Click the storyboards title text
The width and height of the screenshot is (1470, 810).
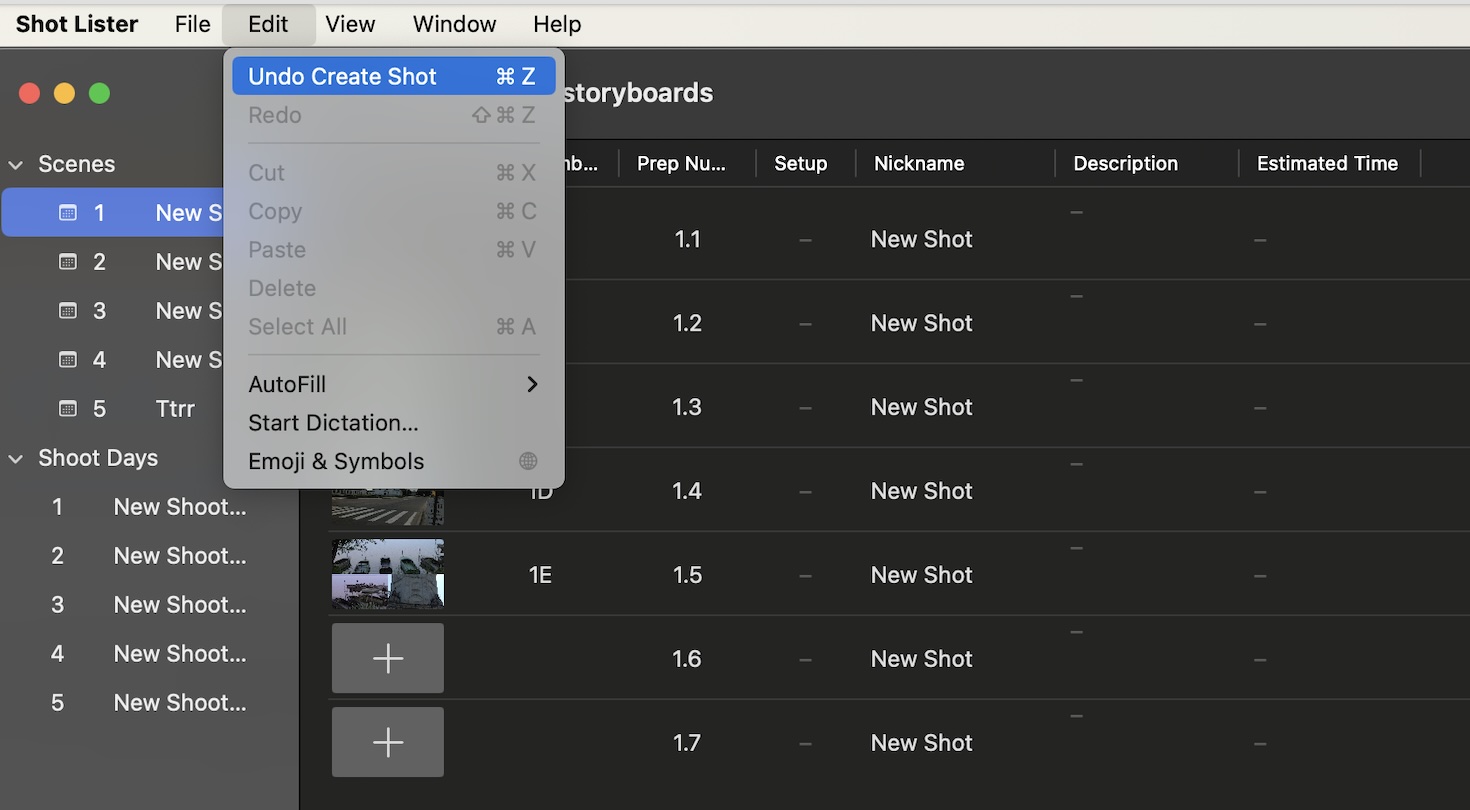click(x=638, y=93)
